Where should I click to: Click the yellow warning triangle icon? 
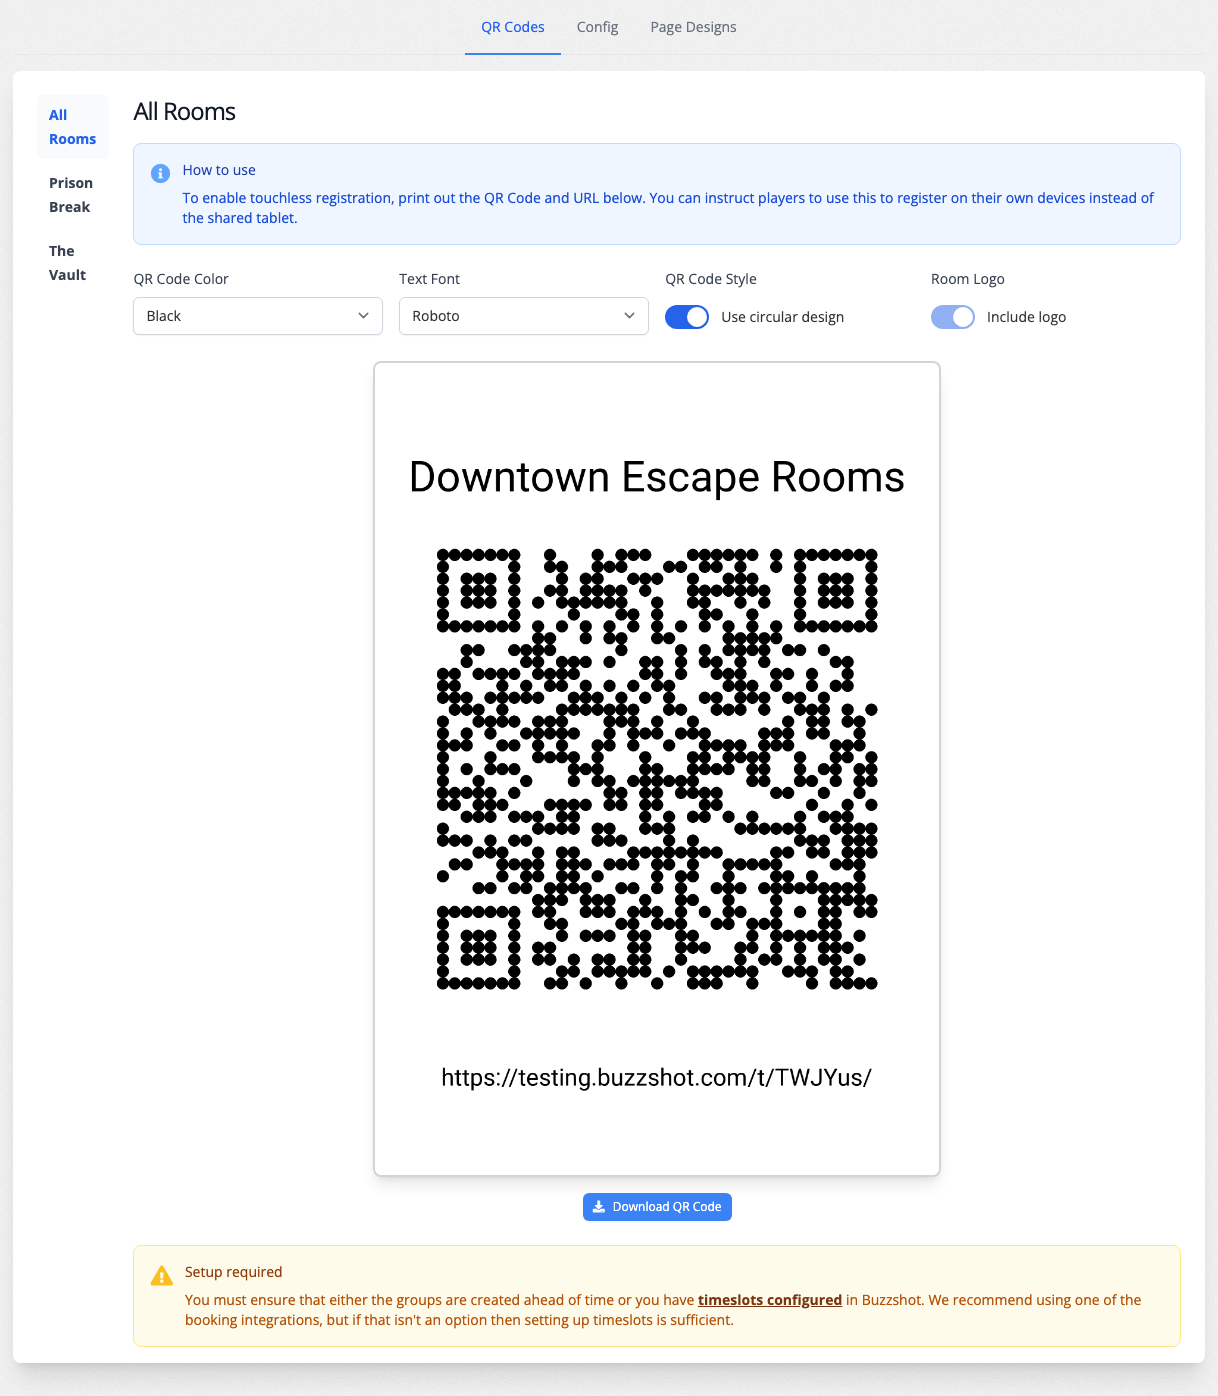[161, 1276]
